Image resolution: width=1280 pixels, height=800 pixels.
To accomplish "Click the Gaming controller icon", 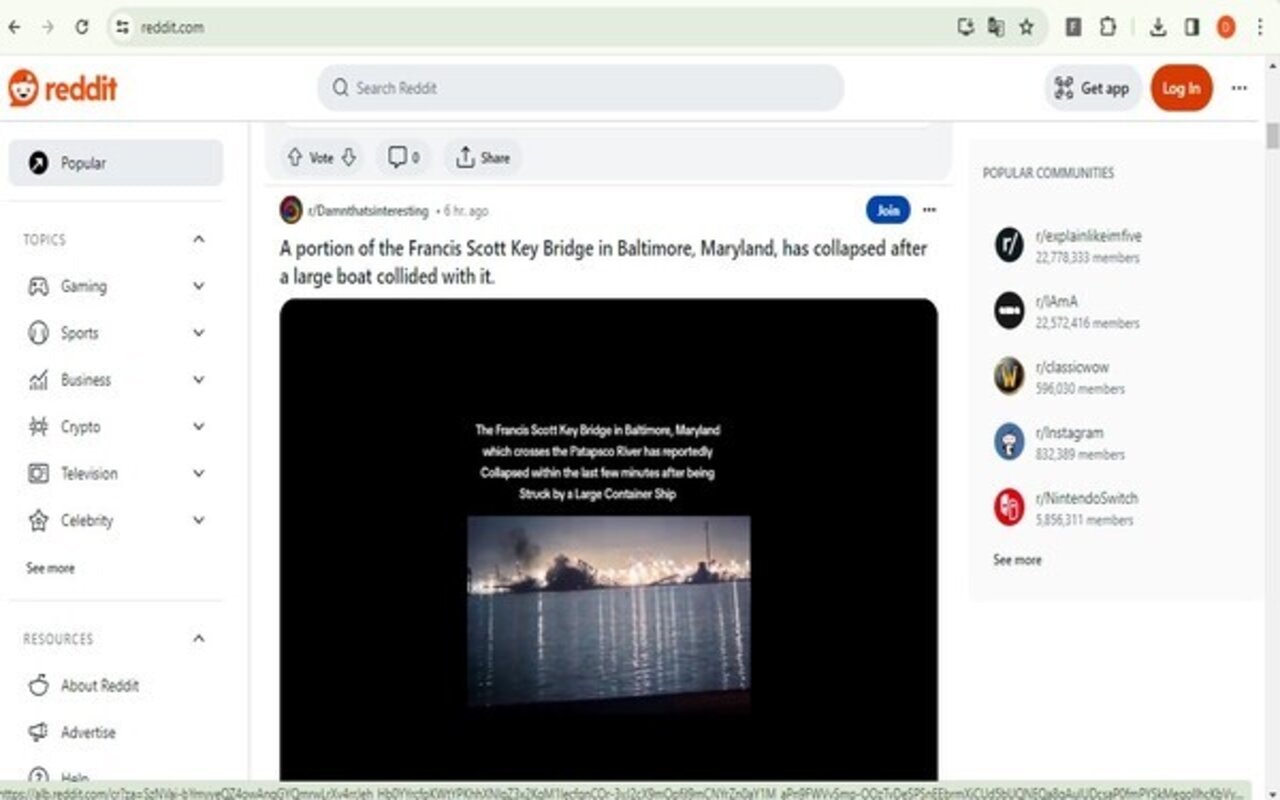I will click(x=38, y=286).
